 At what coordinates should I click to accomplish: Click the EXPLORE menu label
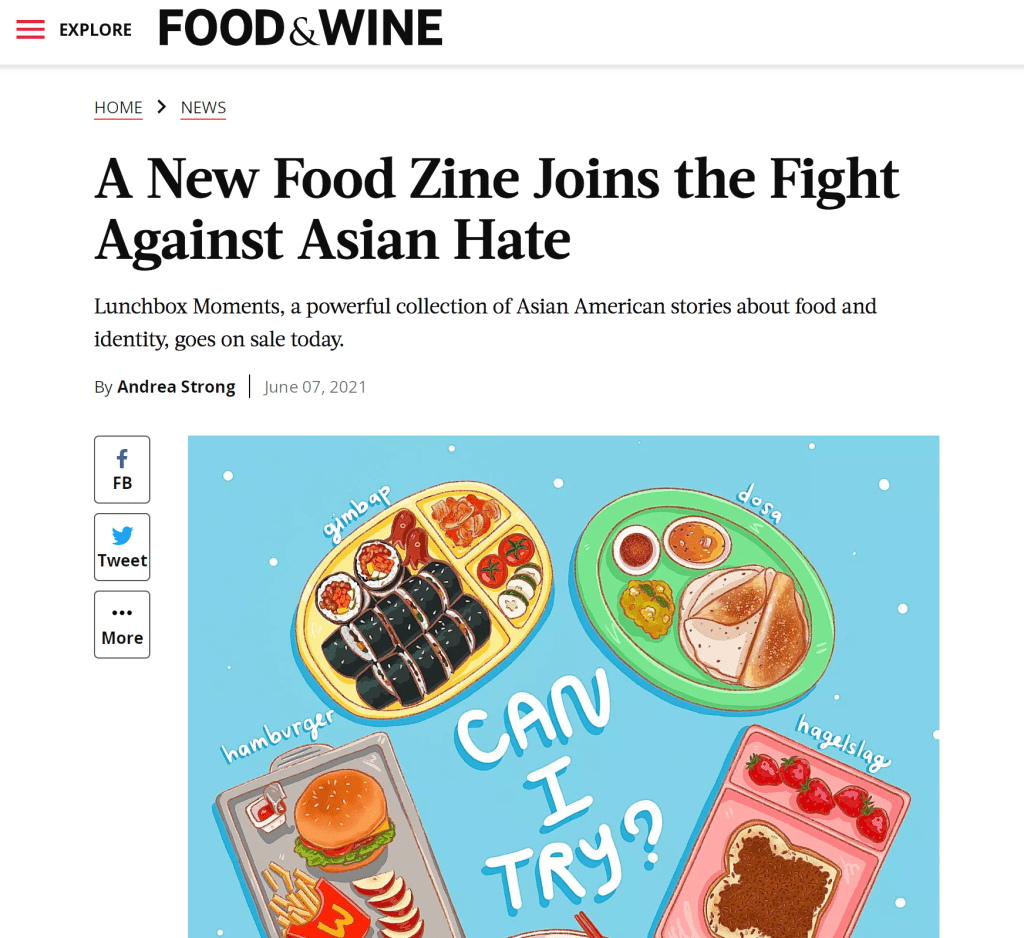[95, 30]
